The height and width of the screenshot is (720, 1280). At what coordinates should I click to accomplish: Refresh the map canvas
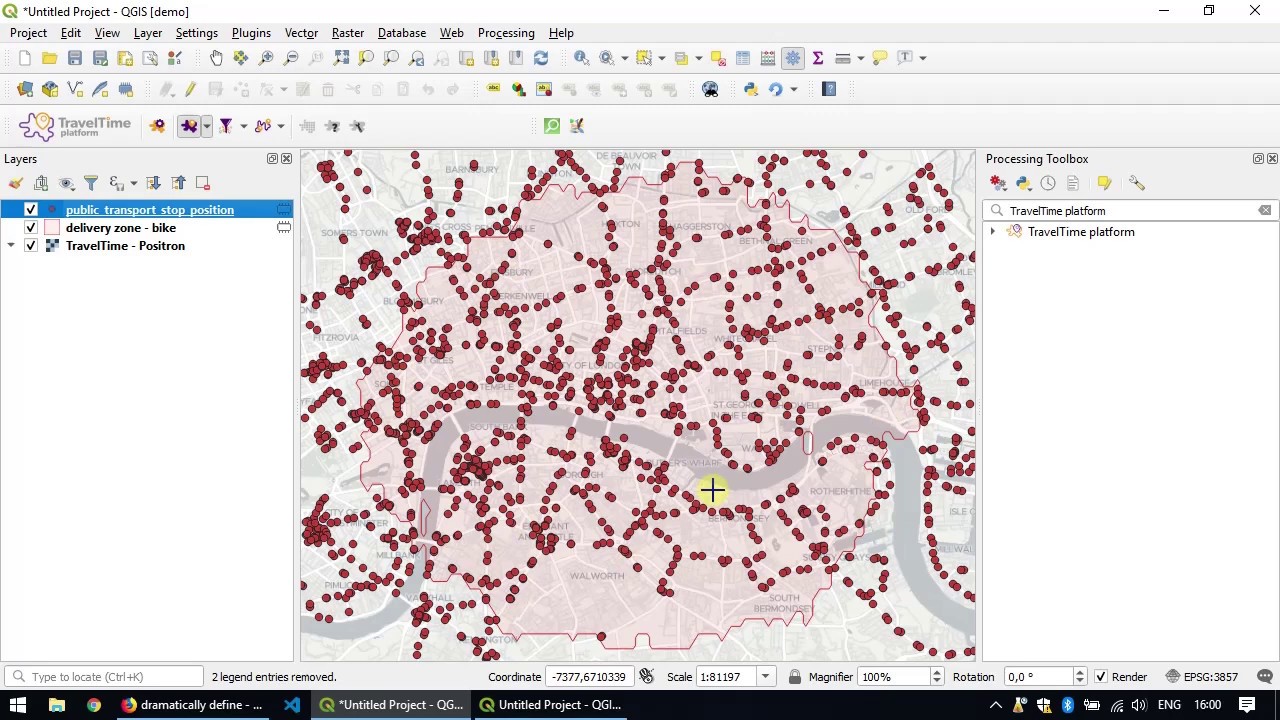[541, 58]
